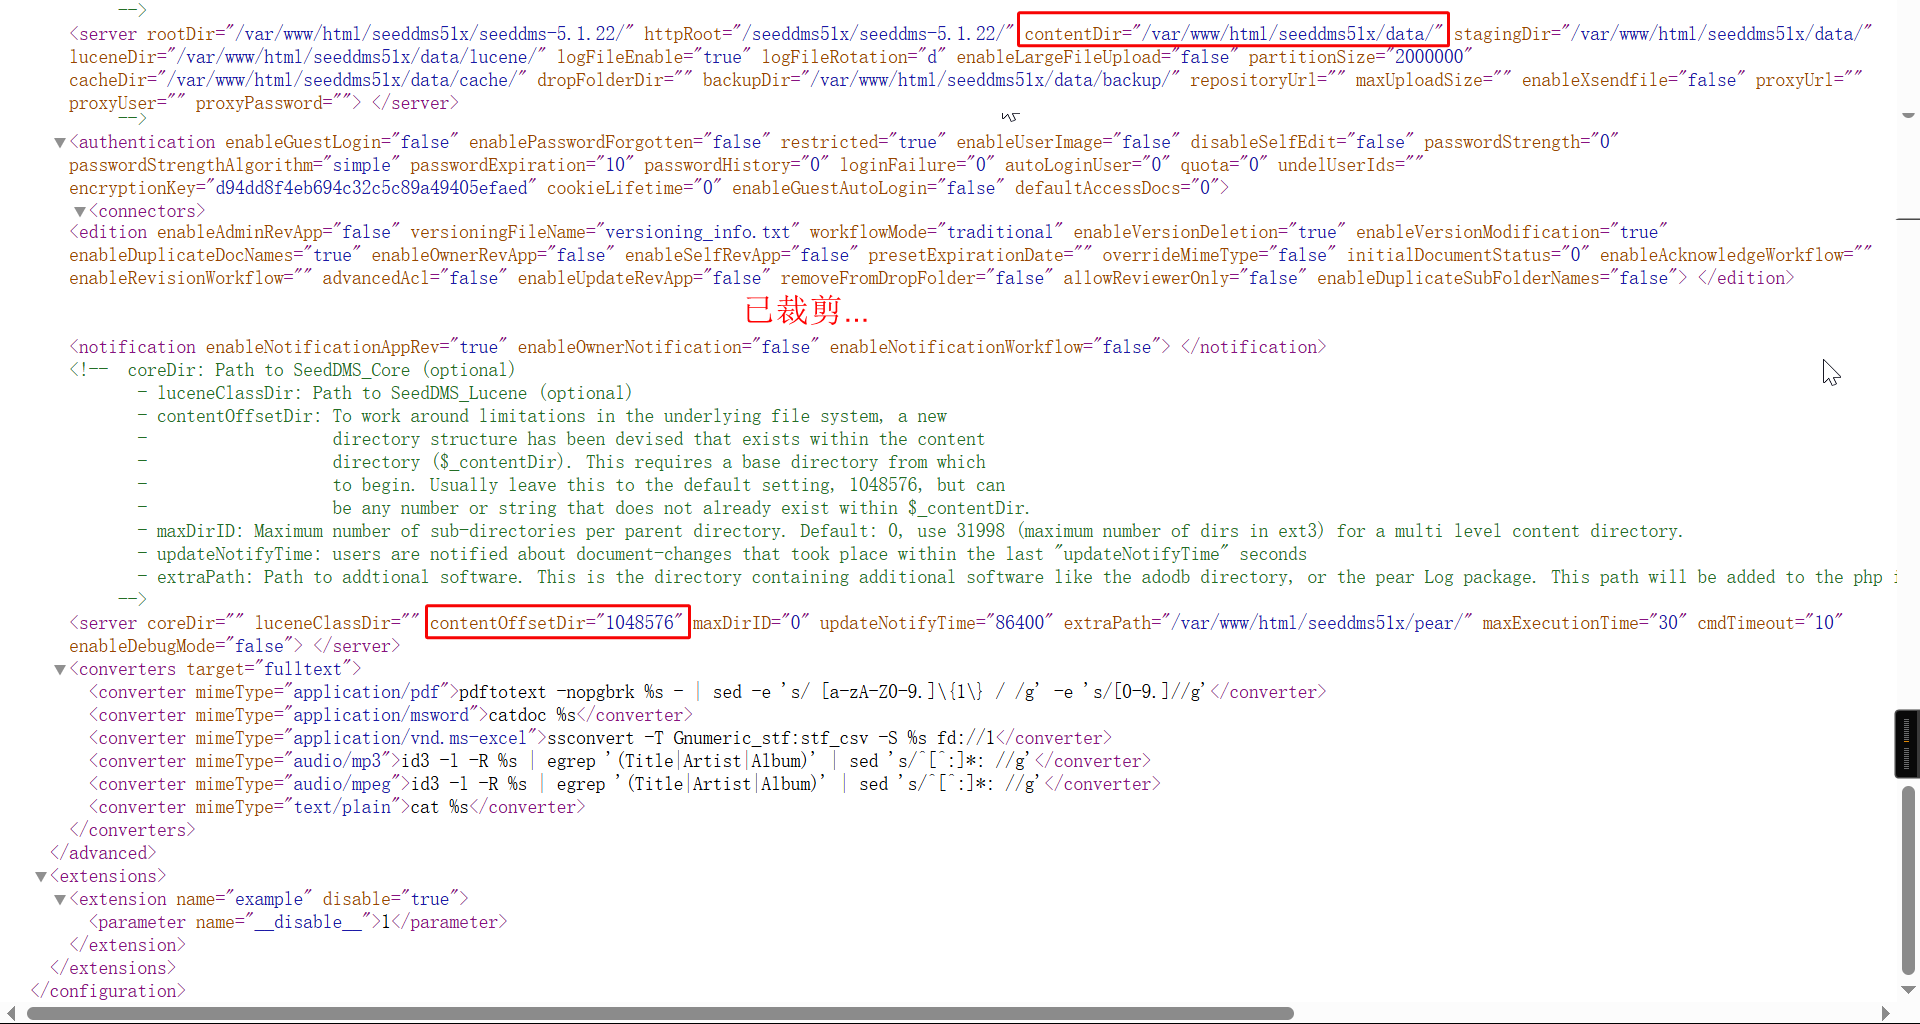Click the encryptionKey attribute value
1920x1024 pixels.
click(x=371, y=189)
